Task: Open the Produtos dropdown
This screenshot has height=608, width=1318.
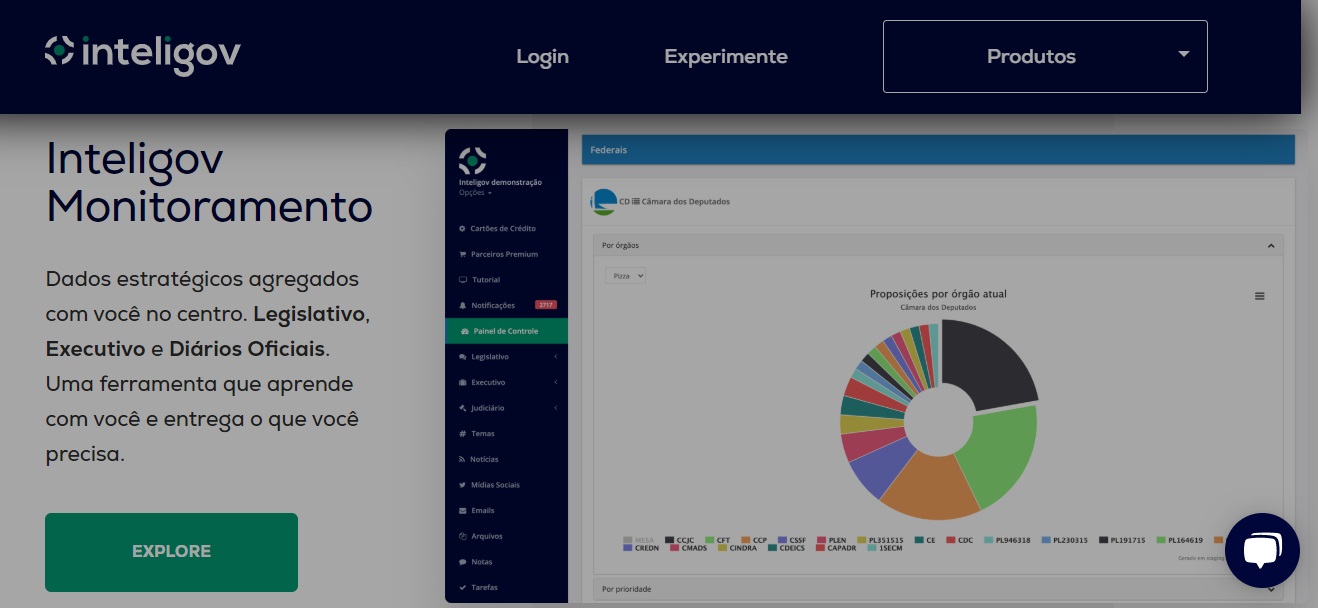Action: (1044, 56)
